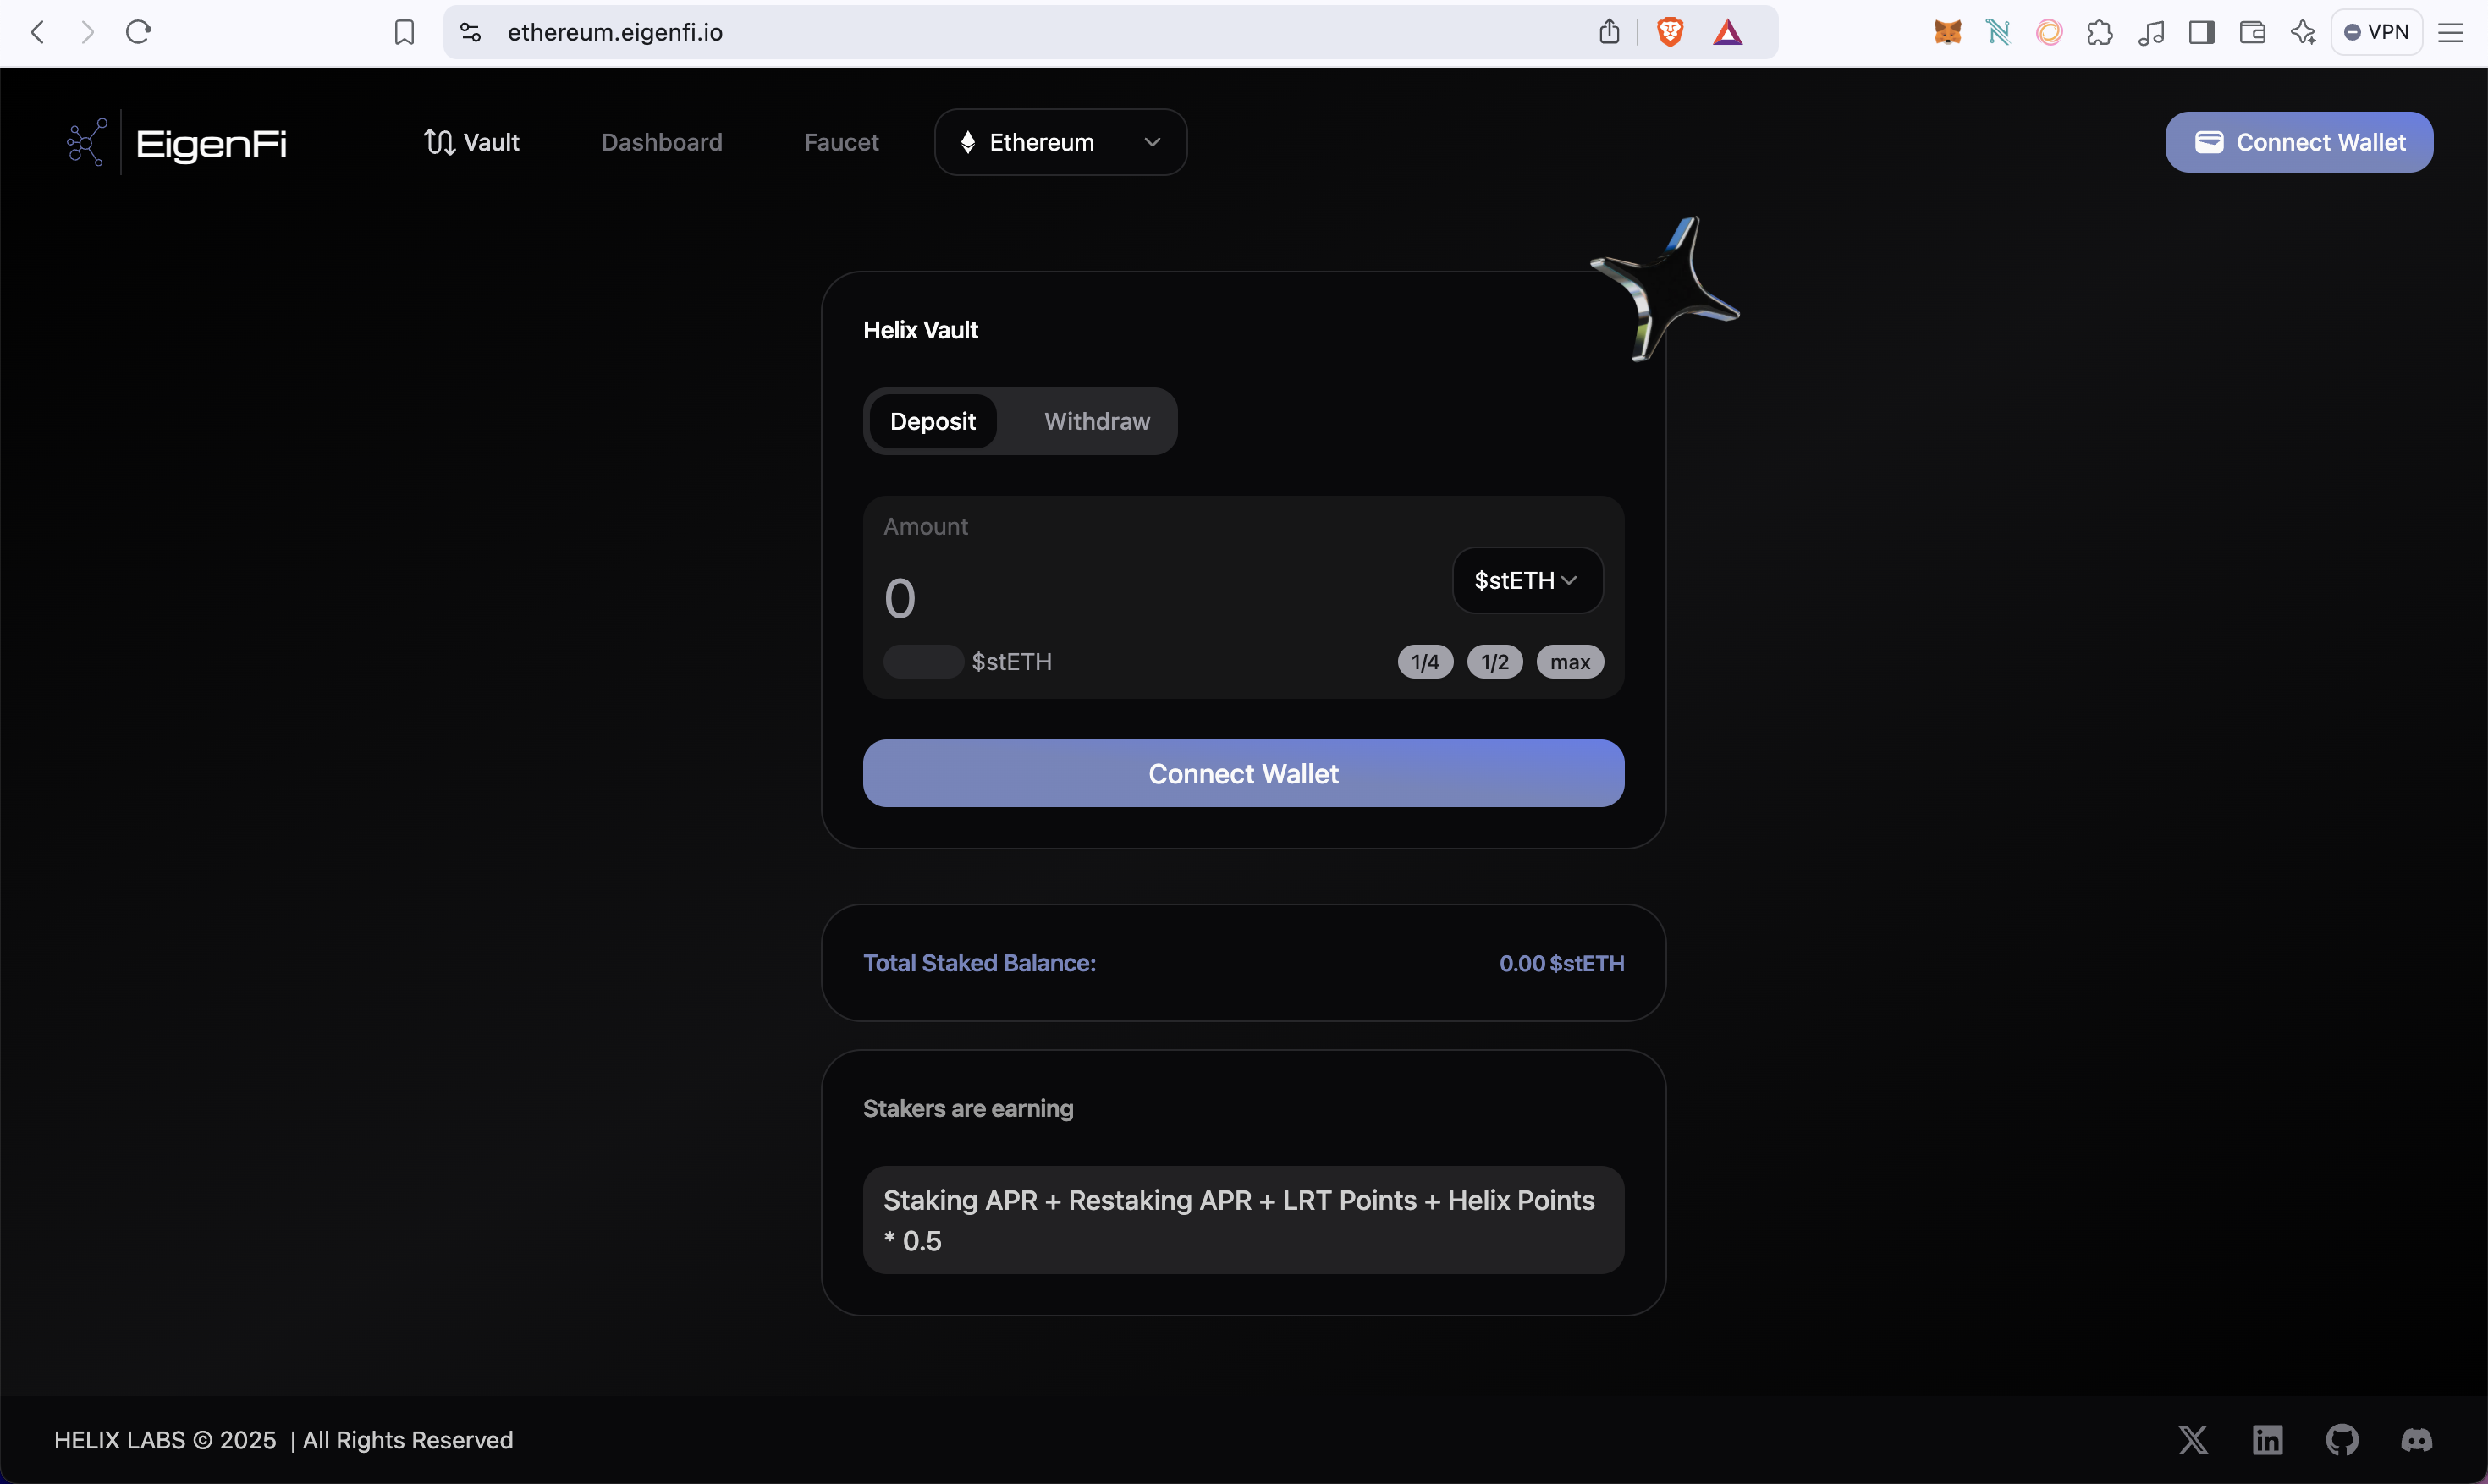Open the browser hamburger menu

click(2450, 33)
